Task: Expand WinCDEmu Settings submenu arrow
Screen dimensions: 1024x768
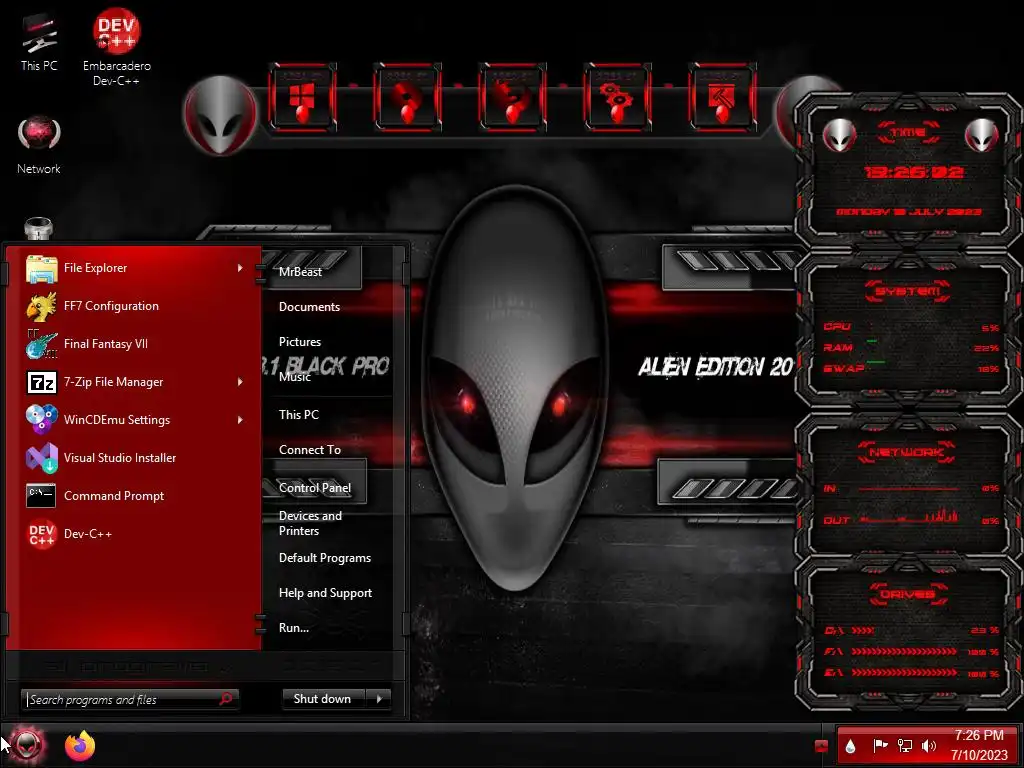Action: coord(240,420)
